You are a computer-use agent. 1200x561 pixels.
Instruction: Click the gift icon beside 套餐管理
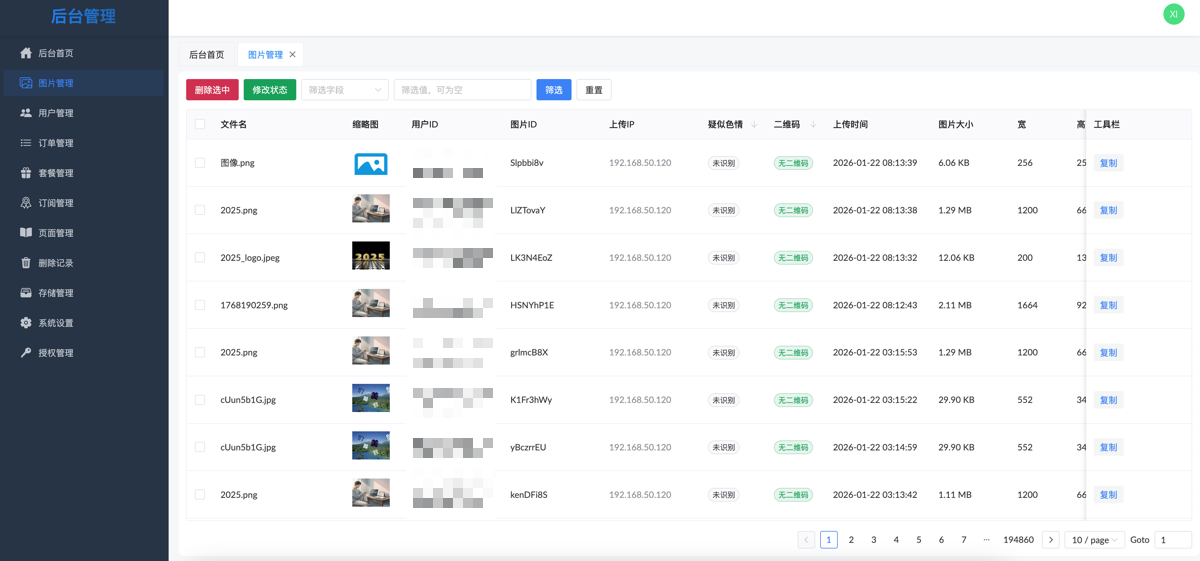click(26, 173)
